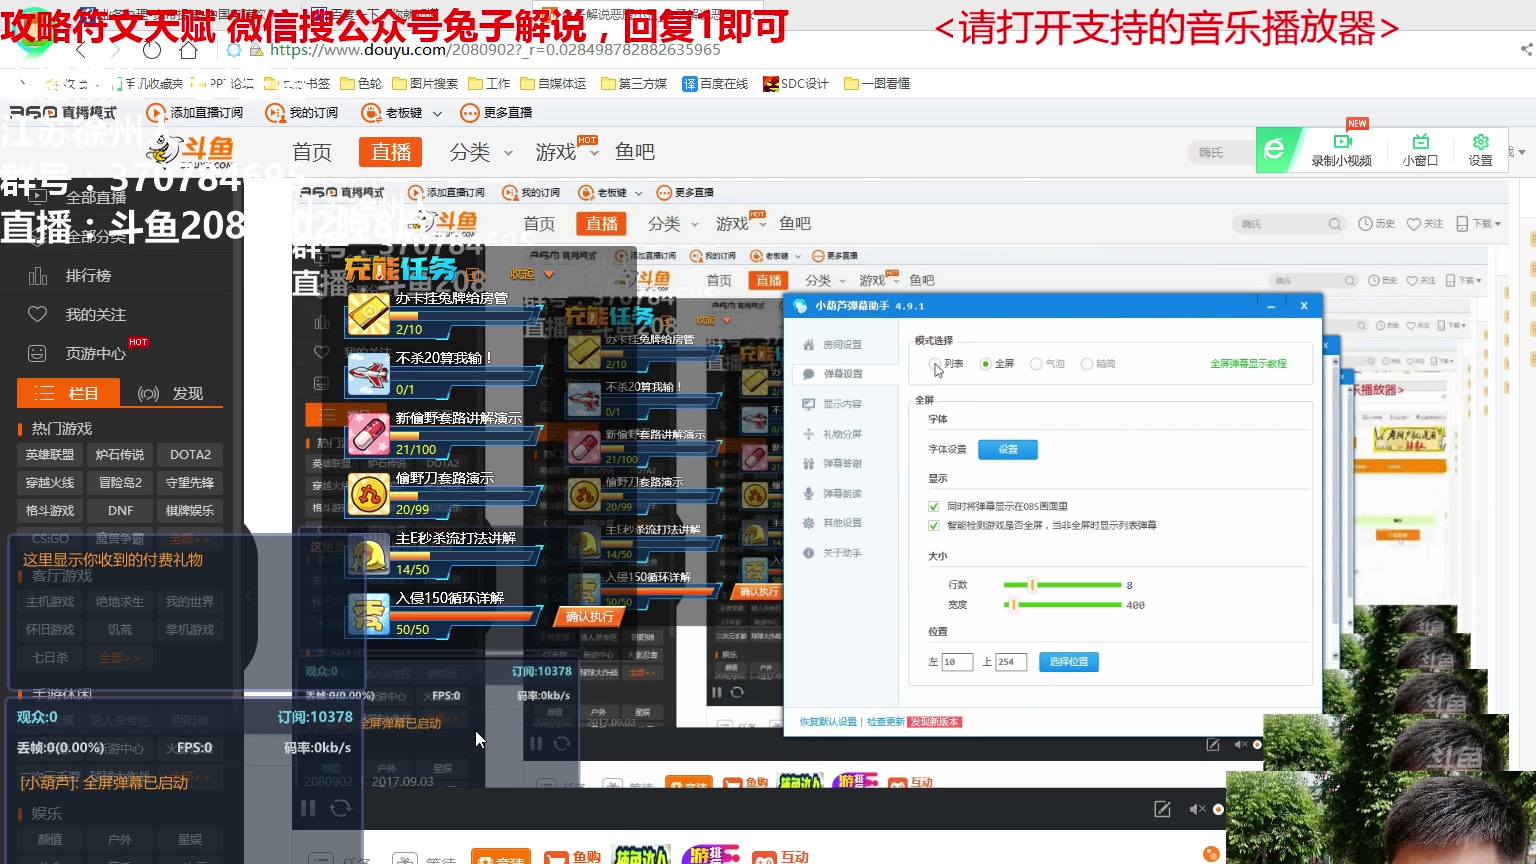This screenshot has width=1536, height=864.
Task: Select the 全屏 mode radio button
Action: click(x=985, y=364)
